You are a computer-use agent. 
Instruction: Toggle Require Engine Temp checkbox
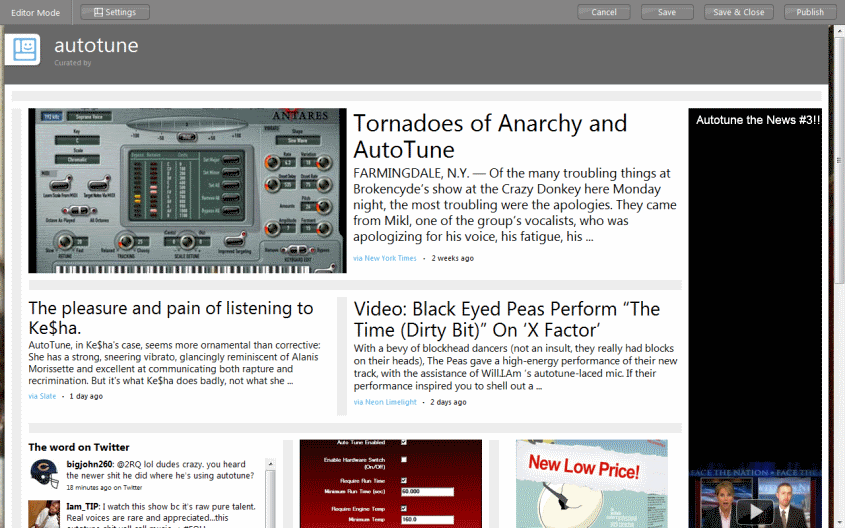click(404, 508)
